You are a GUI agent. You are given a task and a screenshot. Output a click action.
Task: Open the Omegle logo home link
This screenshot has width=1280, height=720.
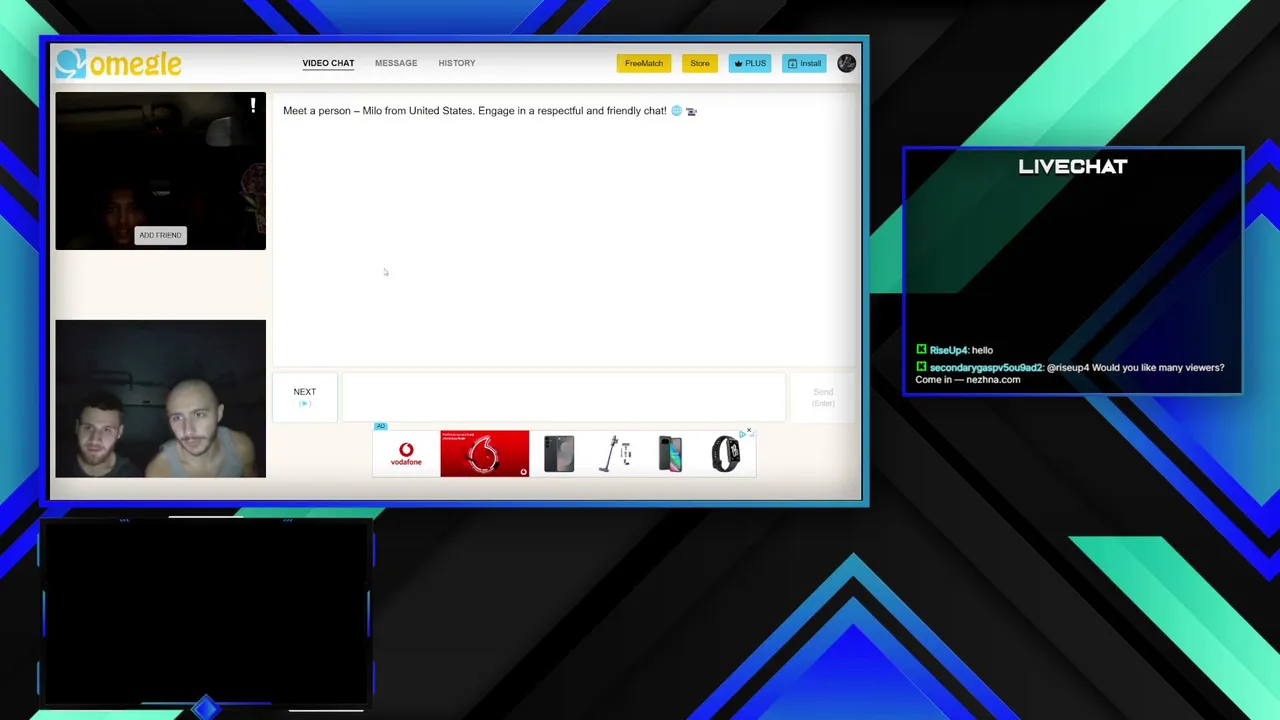[x=119, y=63]
